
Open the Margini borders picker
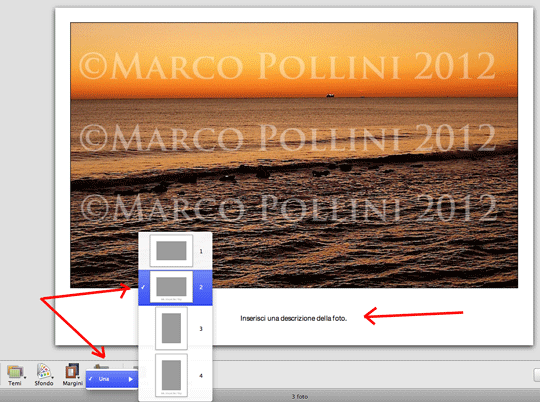point(72,375)
